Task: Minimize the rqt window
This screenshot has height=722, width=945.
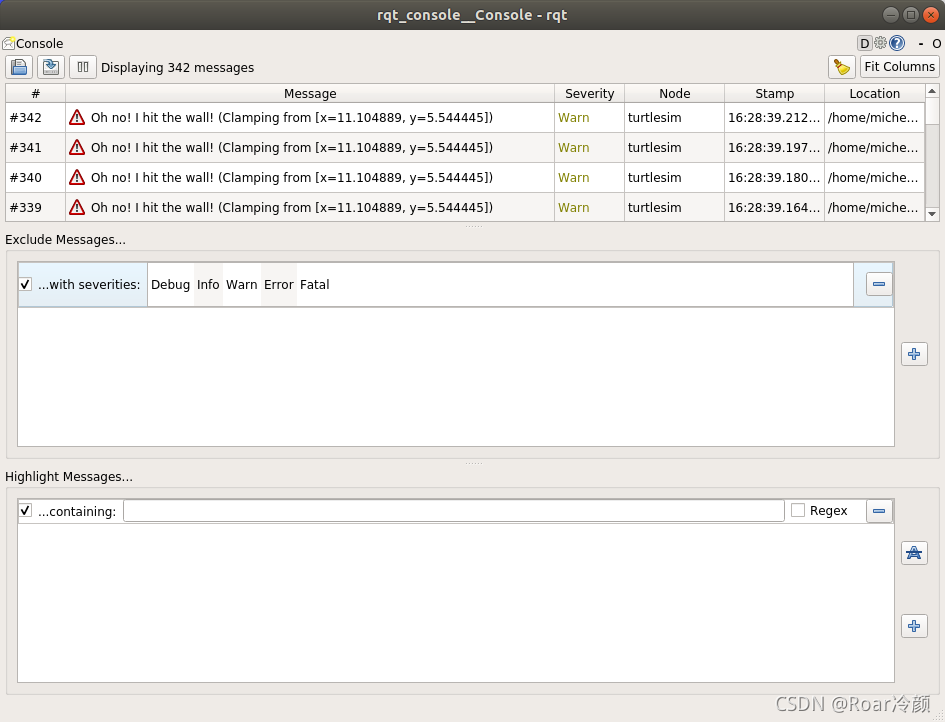Action: click(891, 14)
